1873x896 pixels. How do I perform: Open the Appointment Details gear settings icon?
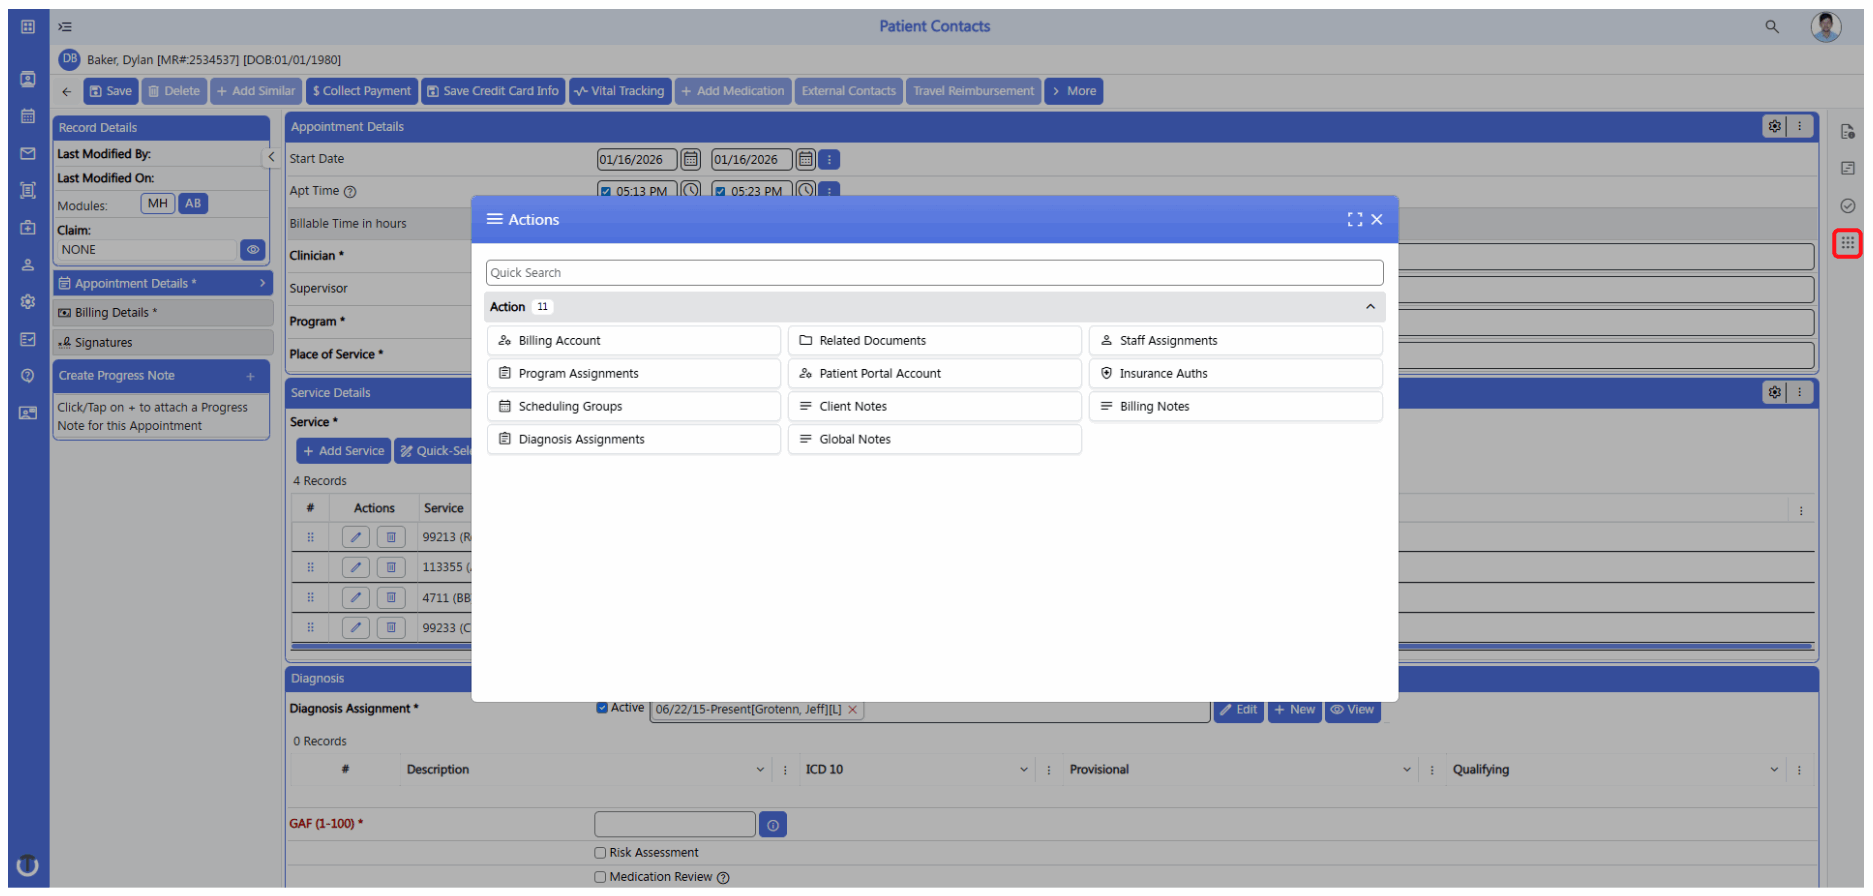click(1774, 127)
